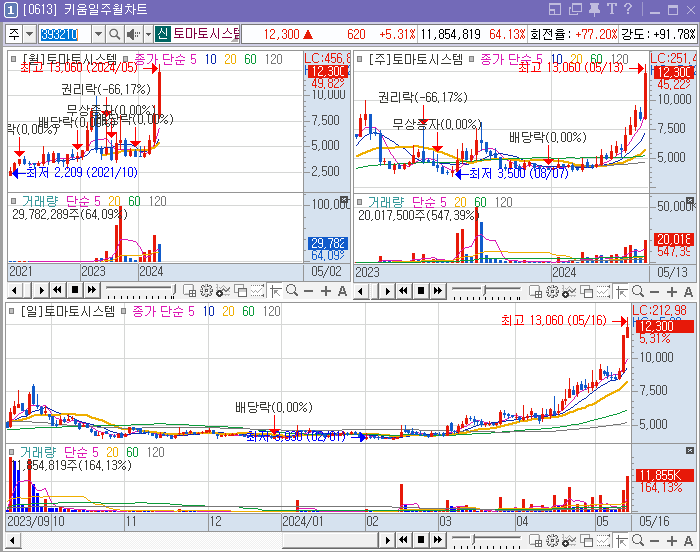Image resolution: width=700 pixels, height=552 pixels.
Task: Open the dropdown arrow beside speaker icon
Action: coord(148,34)
